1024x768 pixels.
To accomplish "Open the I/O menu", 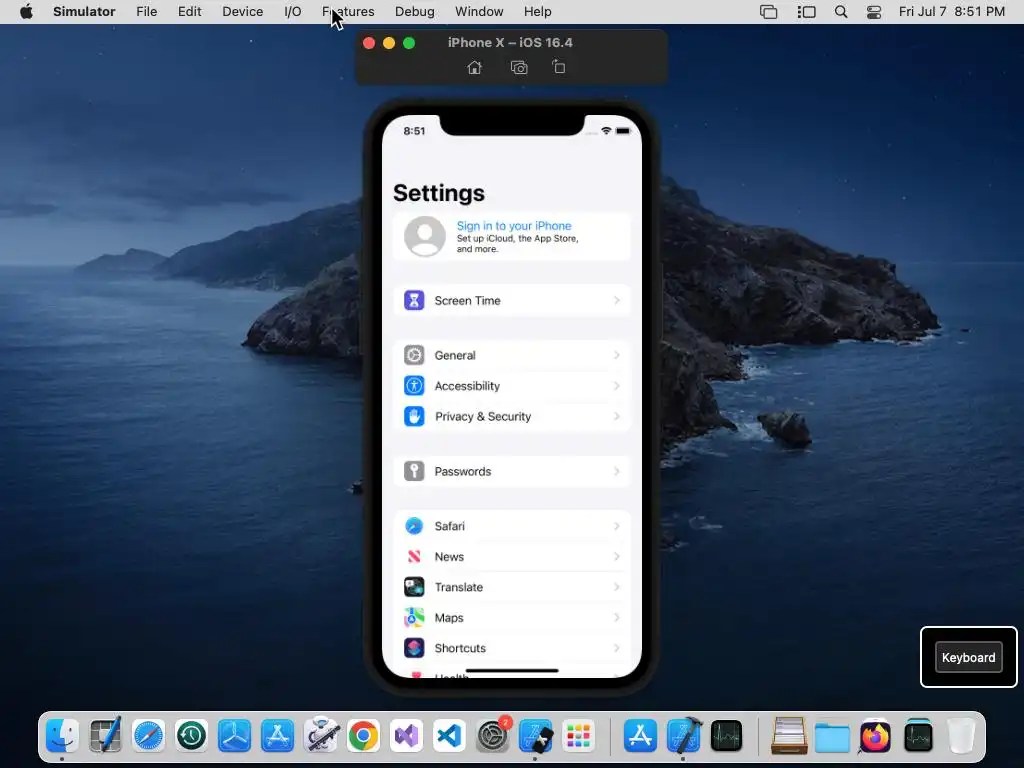I will pos(293,12).
